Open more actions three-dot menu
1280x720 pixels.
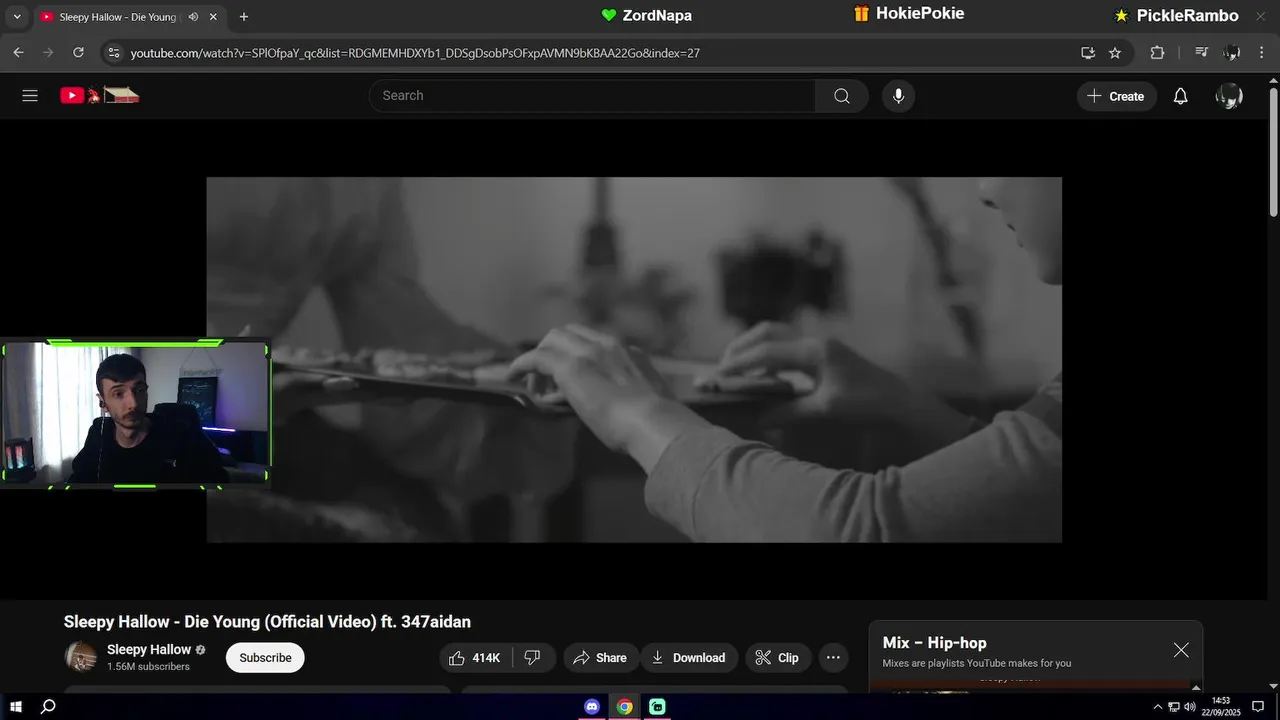point(833,657)
